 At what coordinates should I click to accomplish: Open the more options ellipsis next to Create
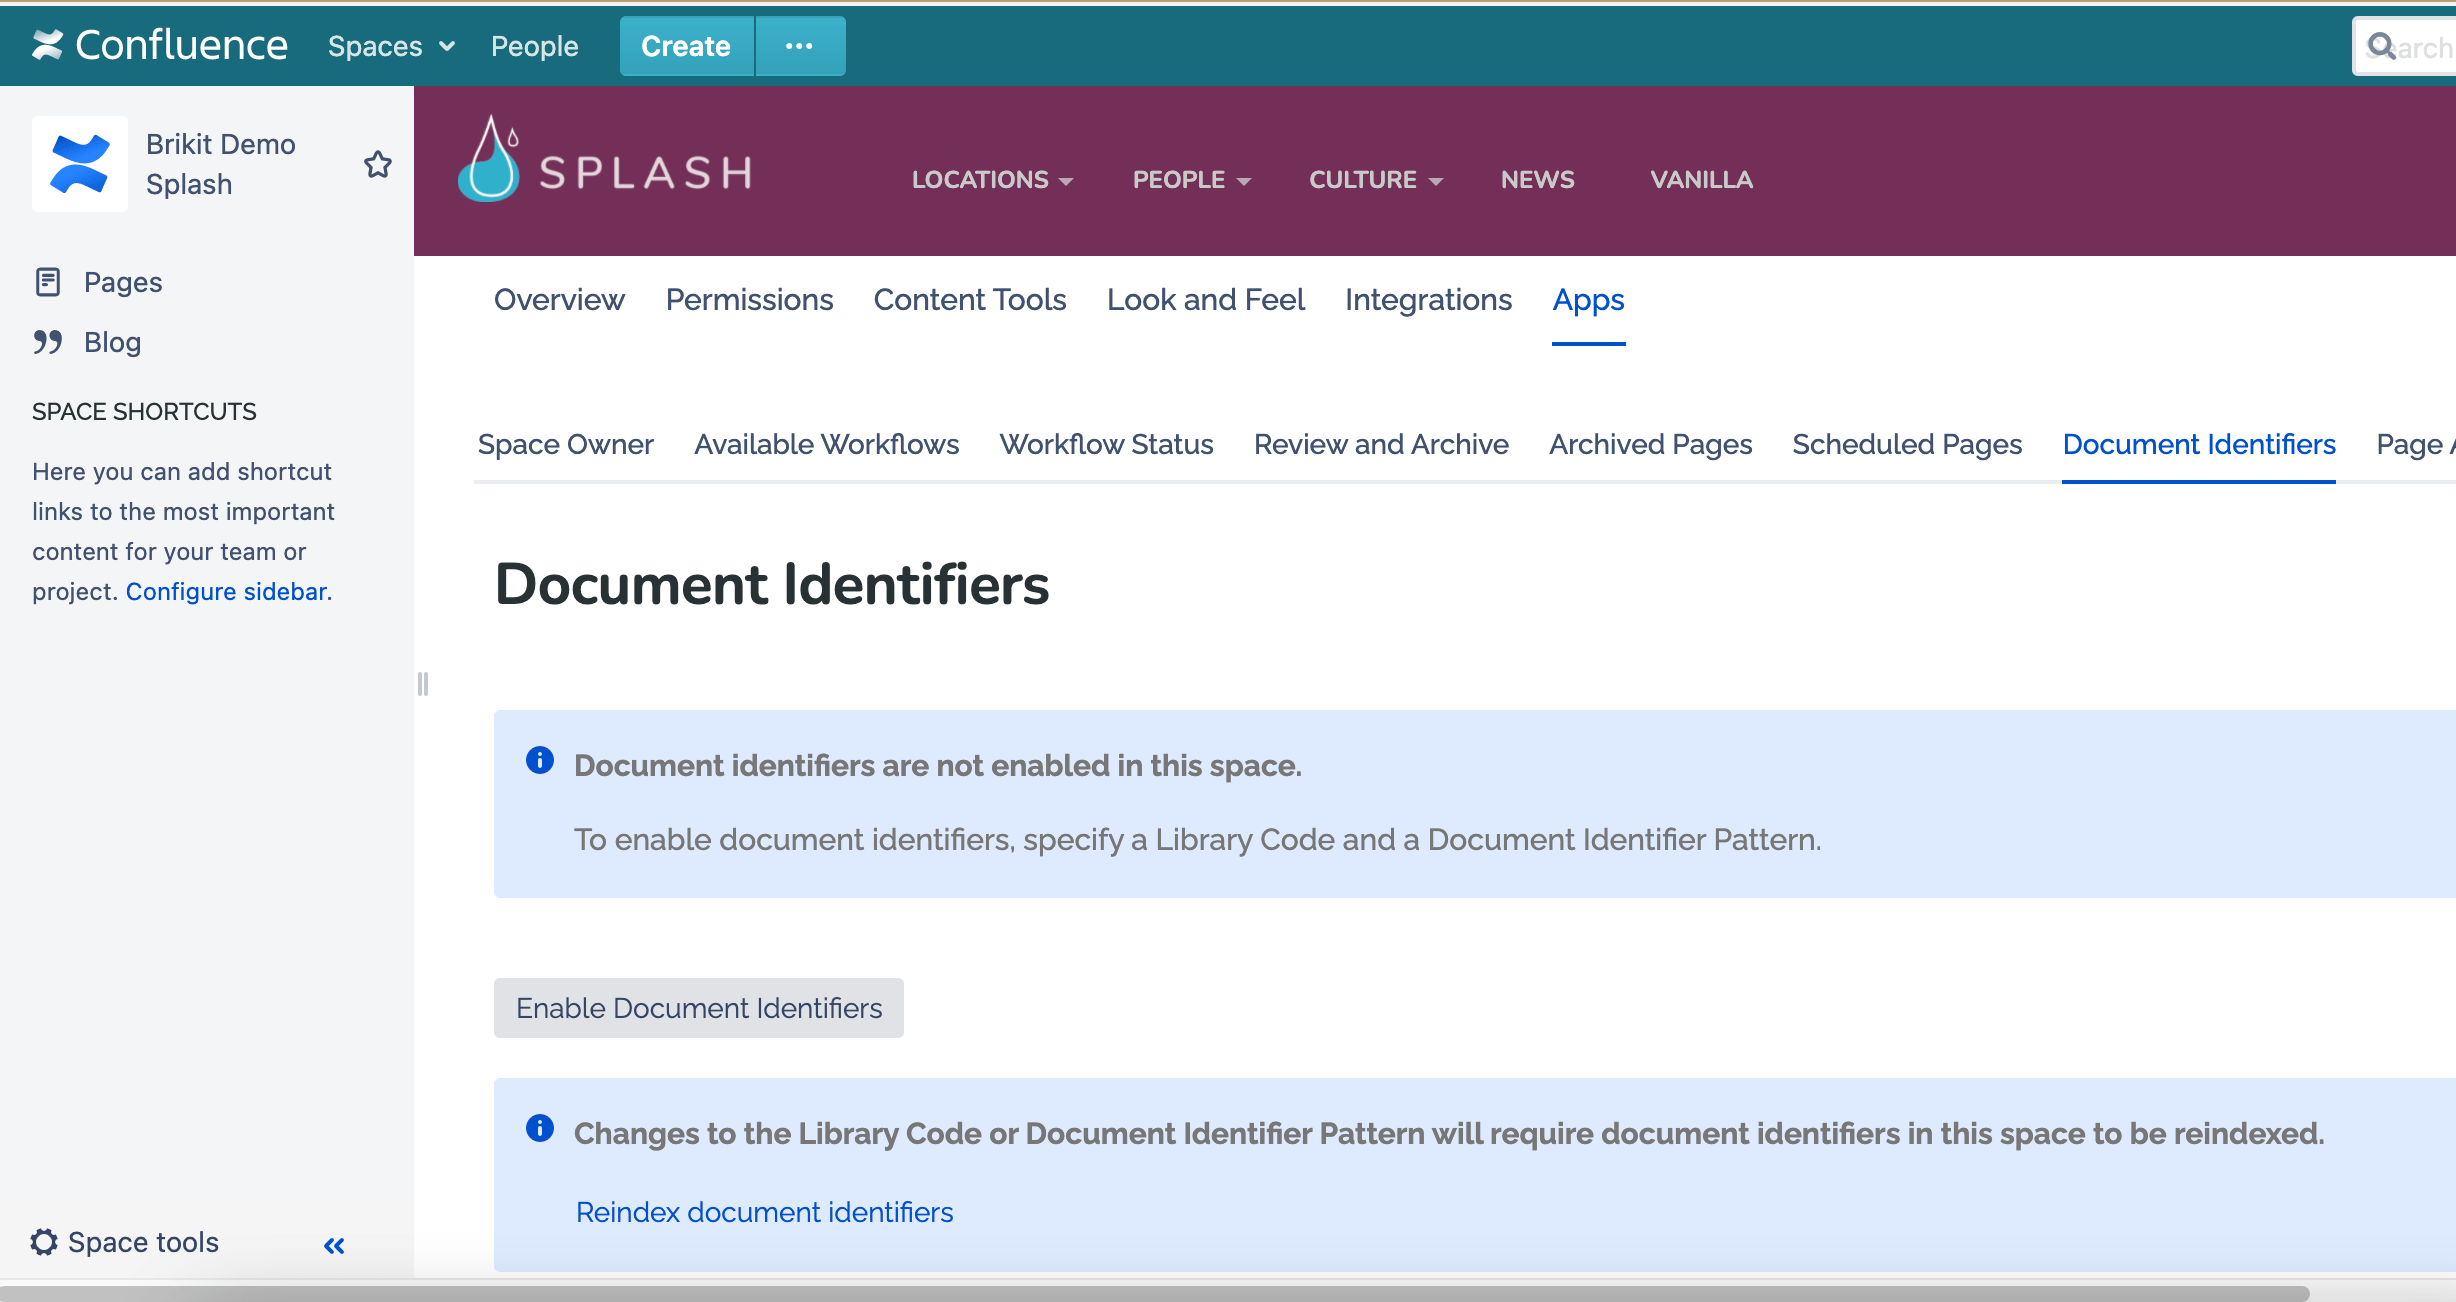[x=800, y=46]
